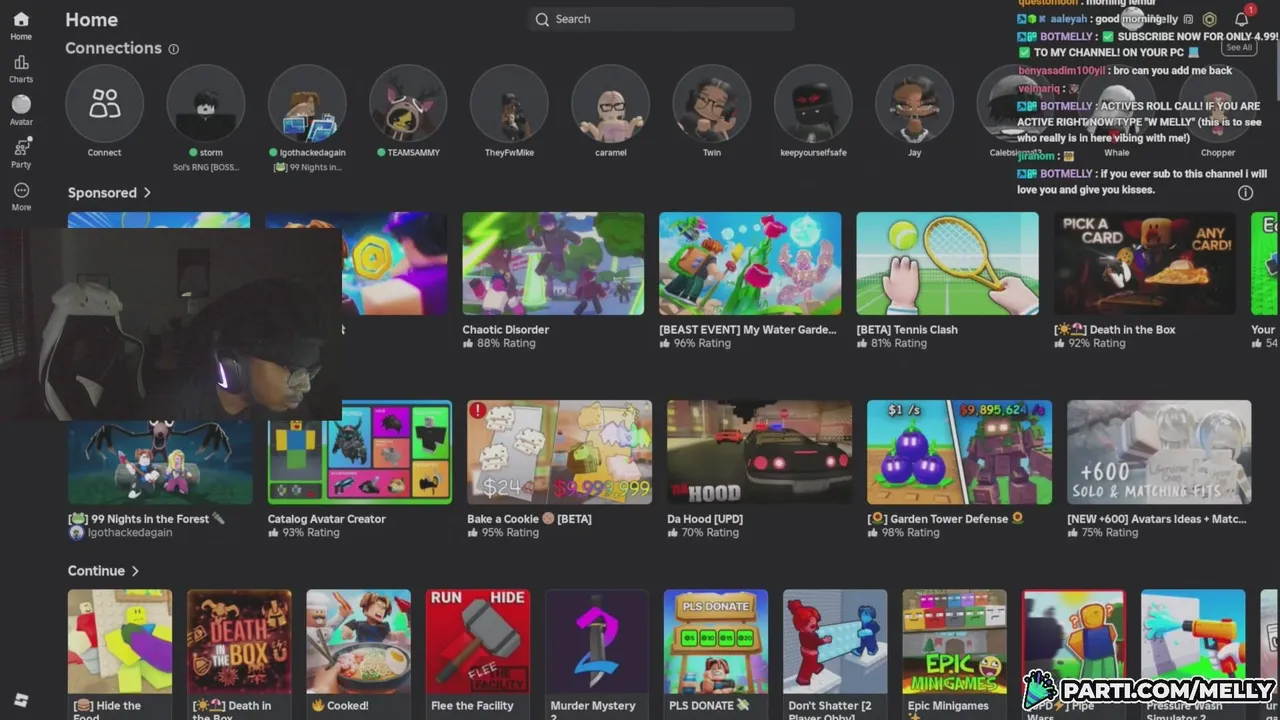Image resolution: width=1280 pixels, height=720 pixels.
Task: Click the 88% Rating text
Action: (x=506, y=343)
